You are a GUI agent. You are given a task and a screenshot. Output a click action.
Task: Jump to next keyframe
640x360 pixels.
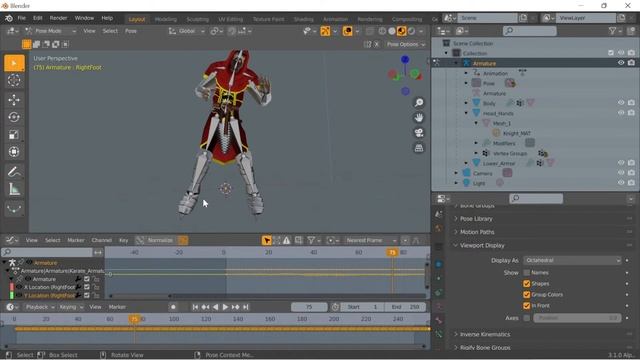pyautogui.click(x=236, y=307)
